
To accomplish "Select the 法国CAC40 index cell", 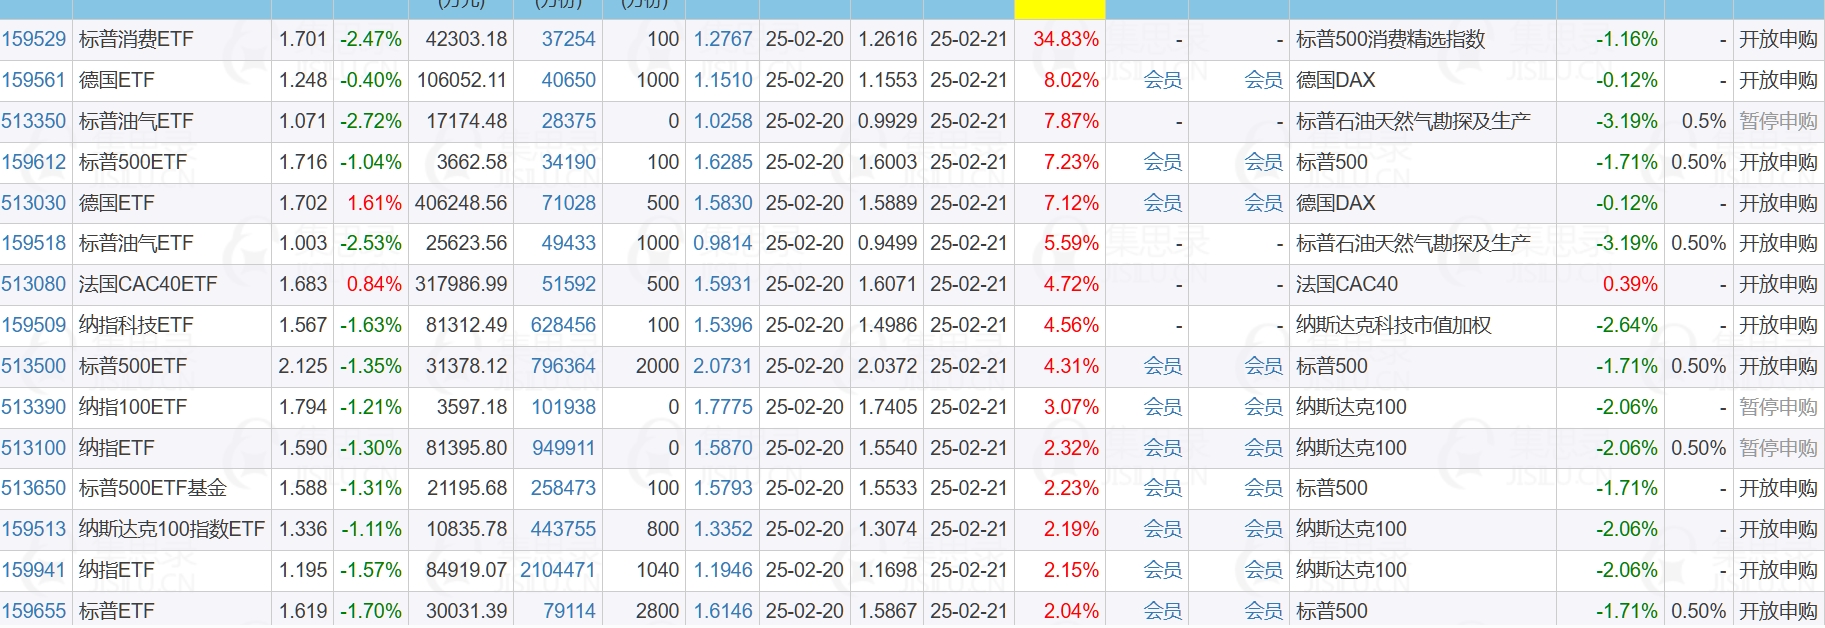I will pos(1347,284).
